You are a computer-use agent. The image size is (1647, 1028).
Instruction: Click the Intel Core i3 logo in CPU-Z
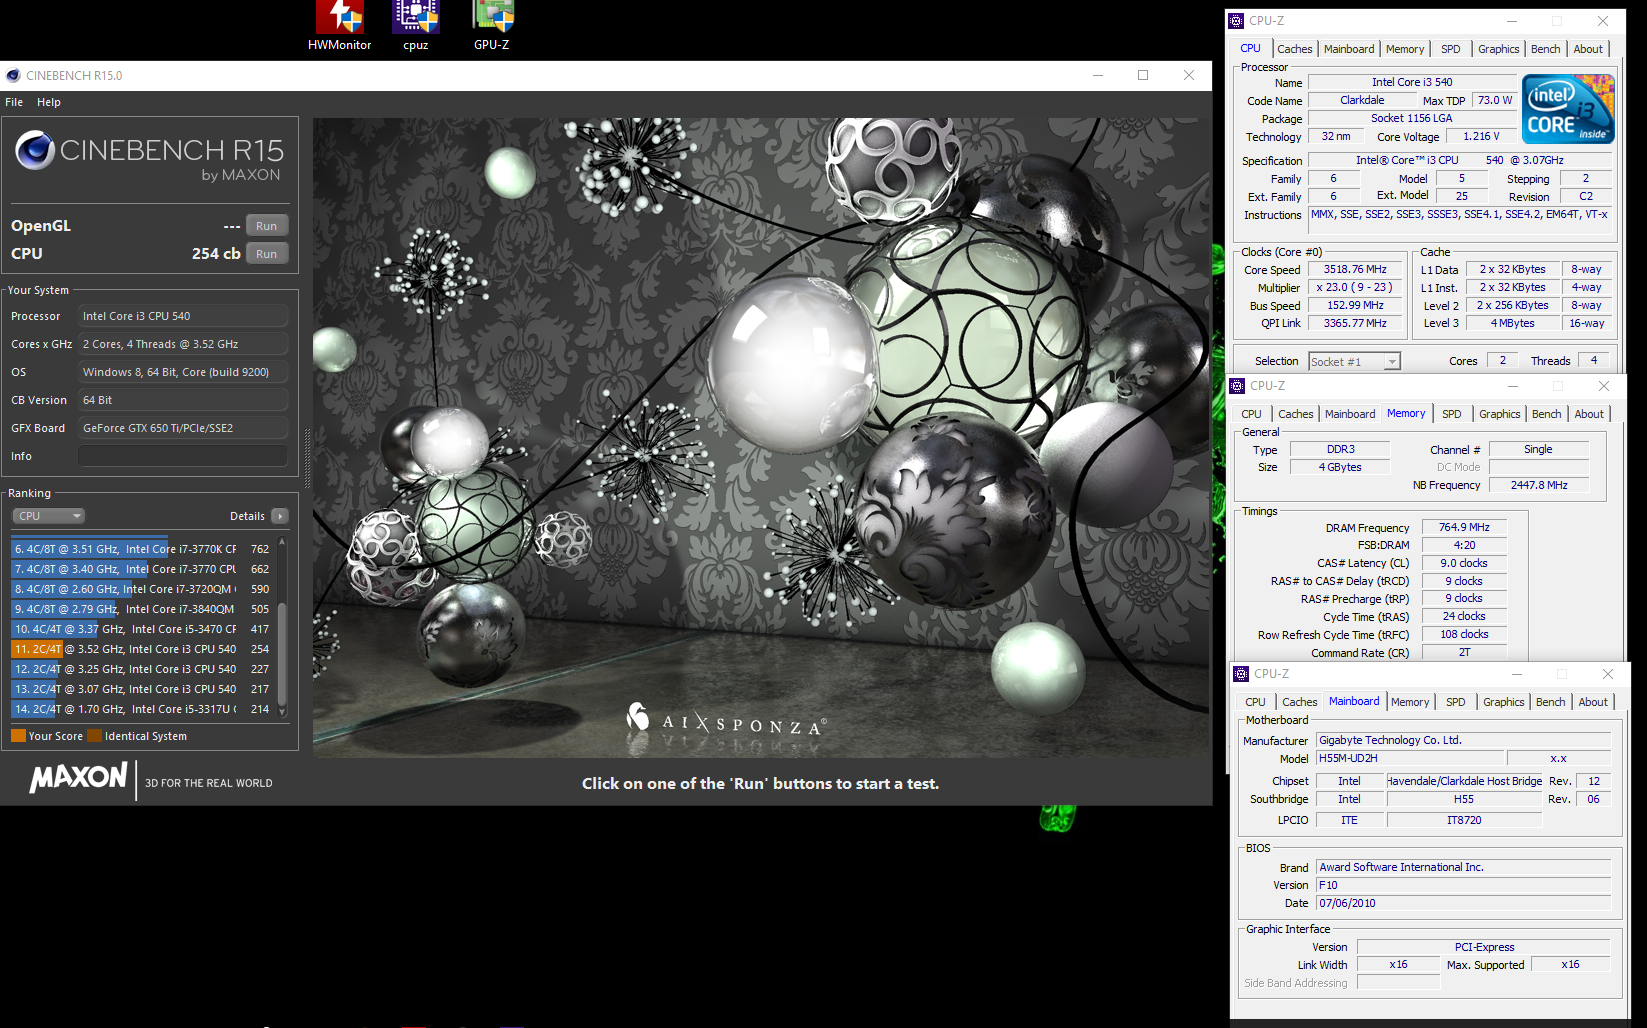(1568, 109)
